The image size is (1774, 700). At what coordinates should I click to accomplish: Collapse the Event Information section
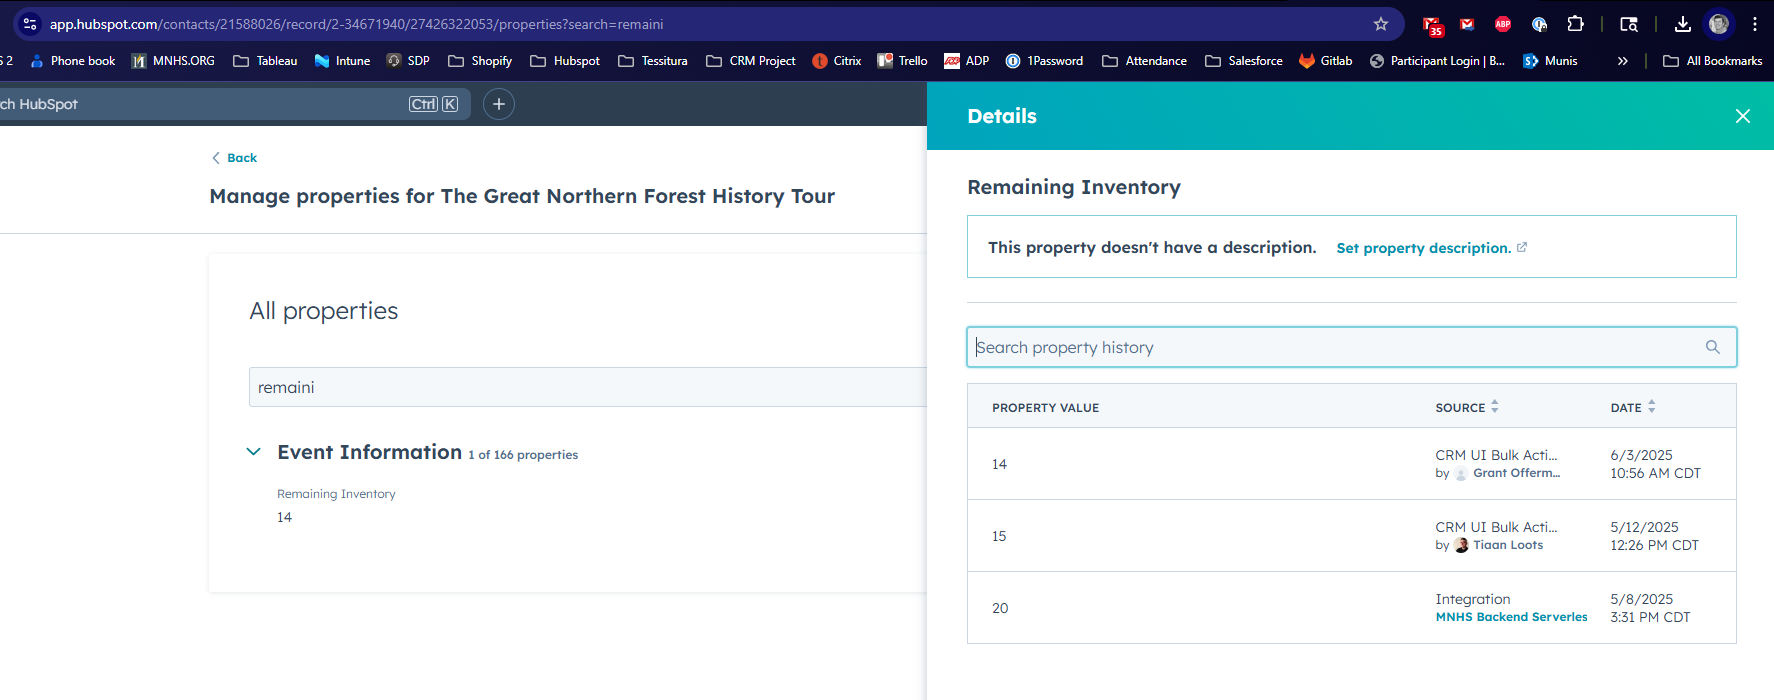pos(254,452)
